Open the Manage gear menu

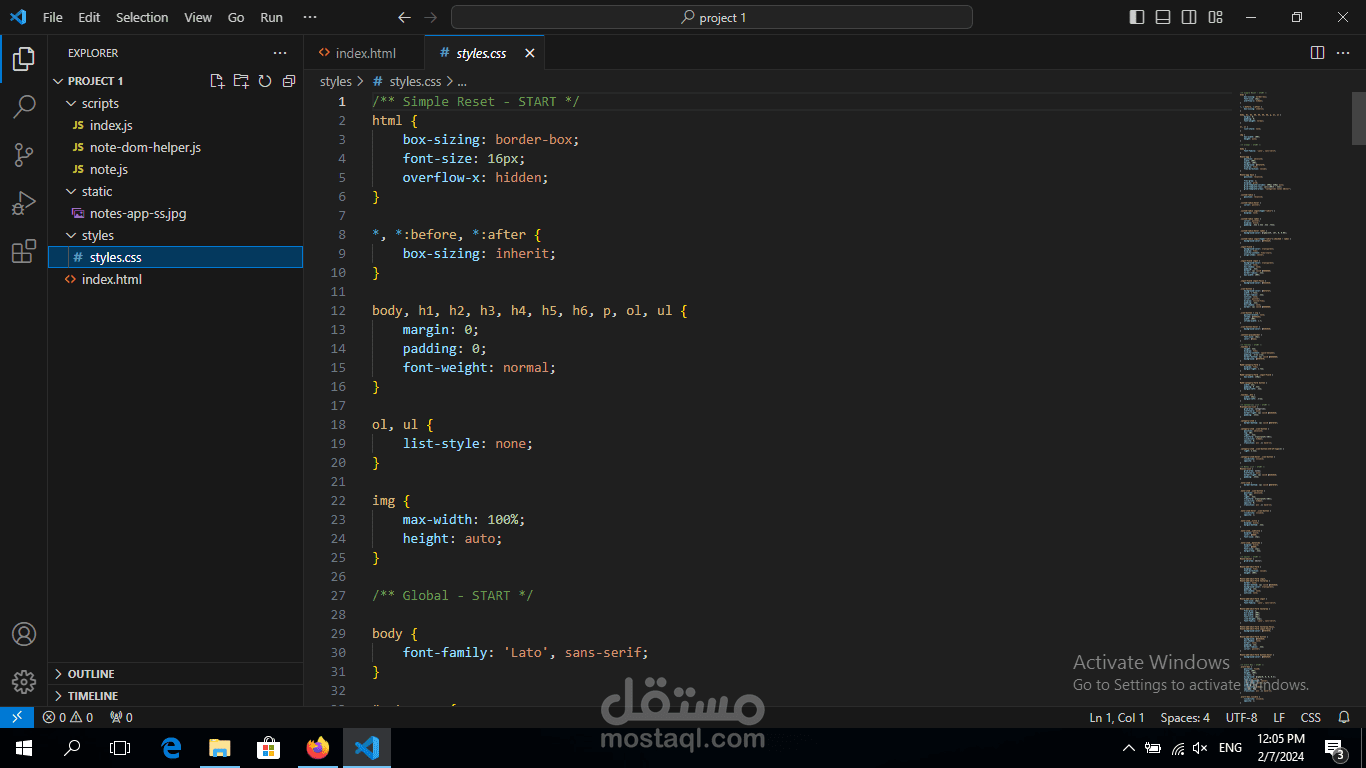point(24,682)
